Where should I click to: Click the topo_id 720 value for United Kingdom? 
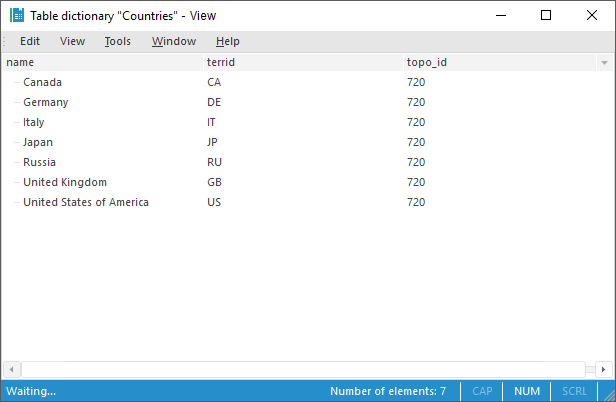coord(416,182)
